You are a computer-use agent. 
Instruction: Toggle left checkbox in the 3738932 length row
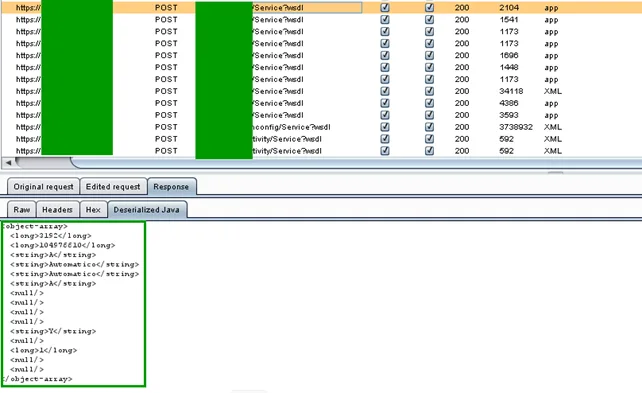(x=385, y=127)
